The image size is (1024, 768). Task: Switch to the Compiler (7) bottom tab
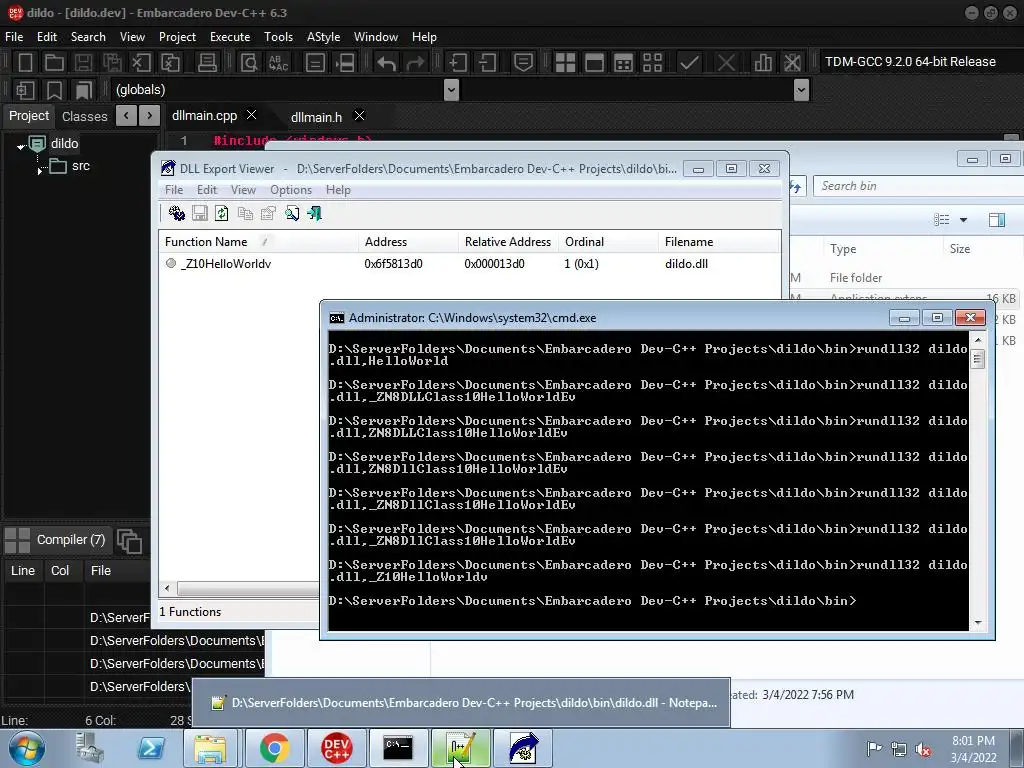coord(71,540)
